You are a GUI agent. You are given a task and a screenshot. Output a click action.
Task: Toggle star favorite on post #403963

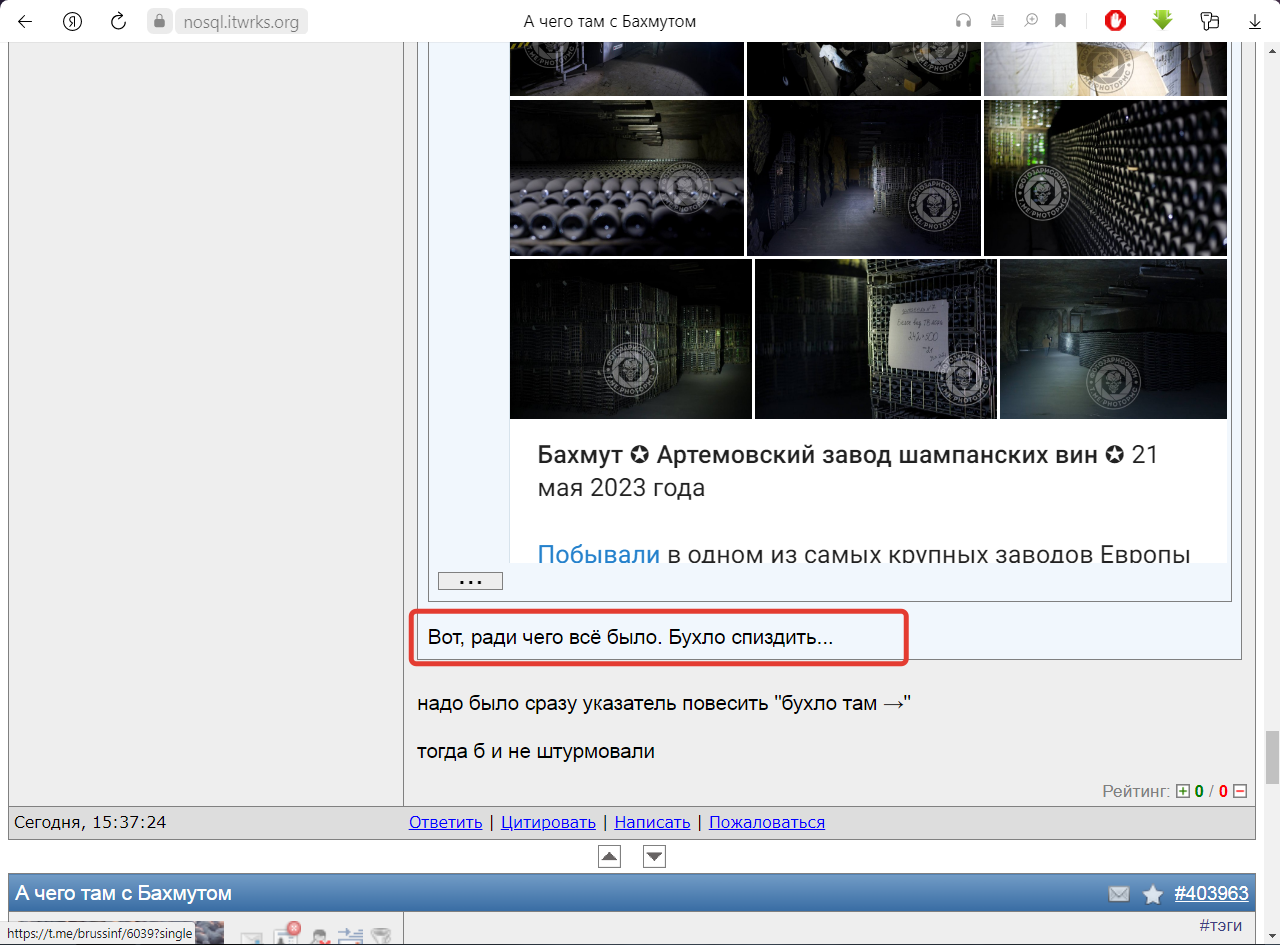(x=1153, y=894)
